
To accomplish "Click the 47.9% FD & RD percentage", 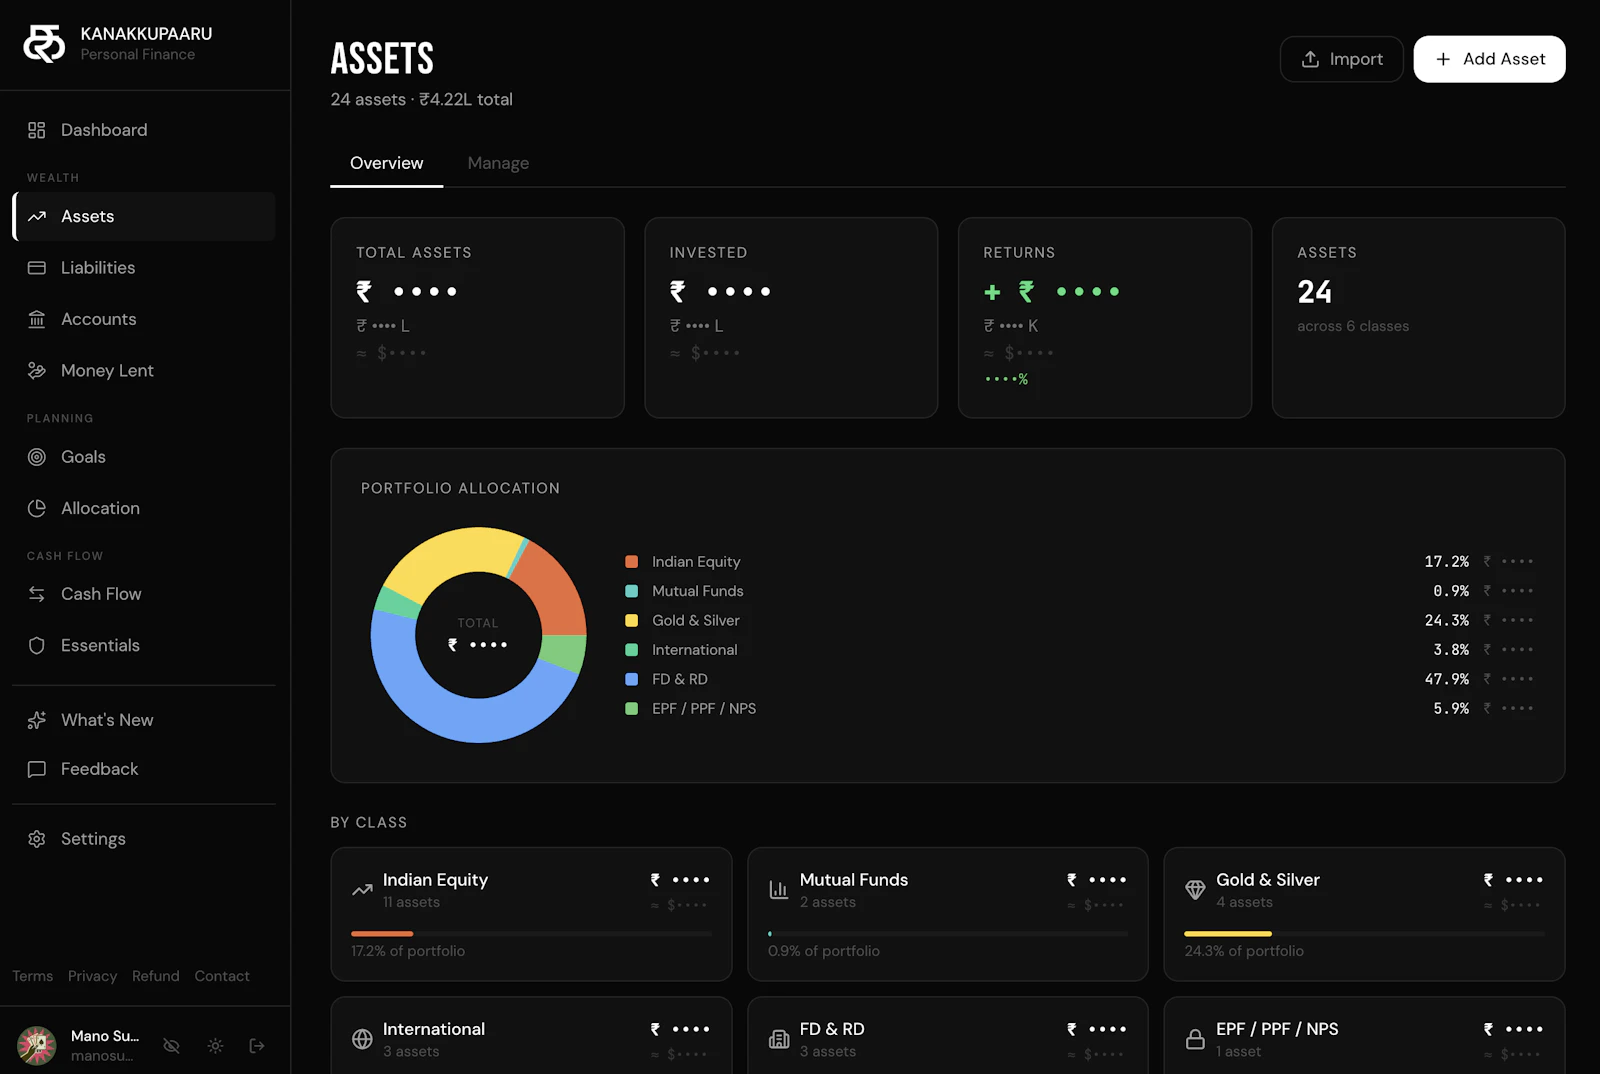I will 1447,679.
